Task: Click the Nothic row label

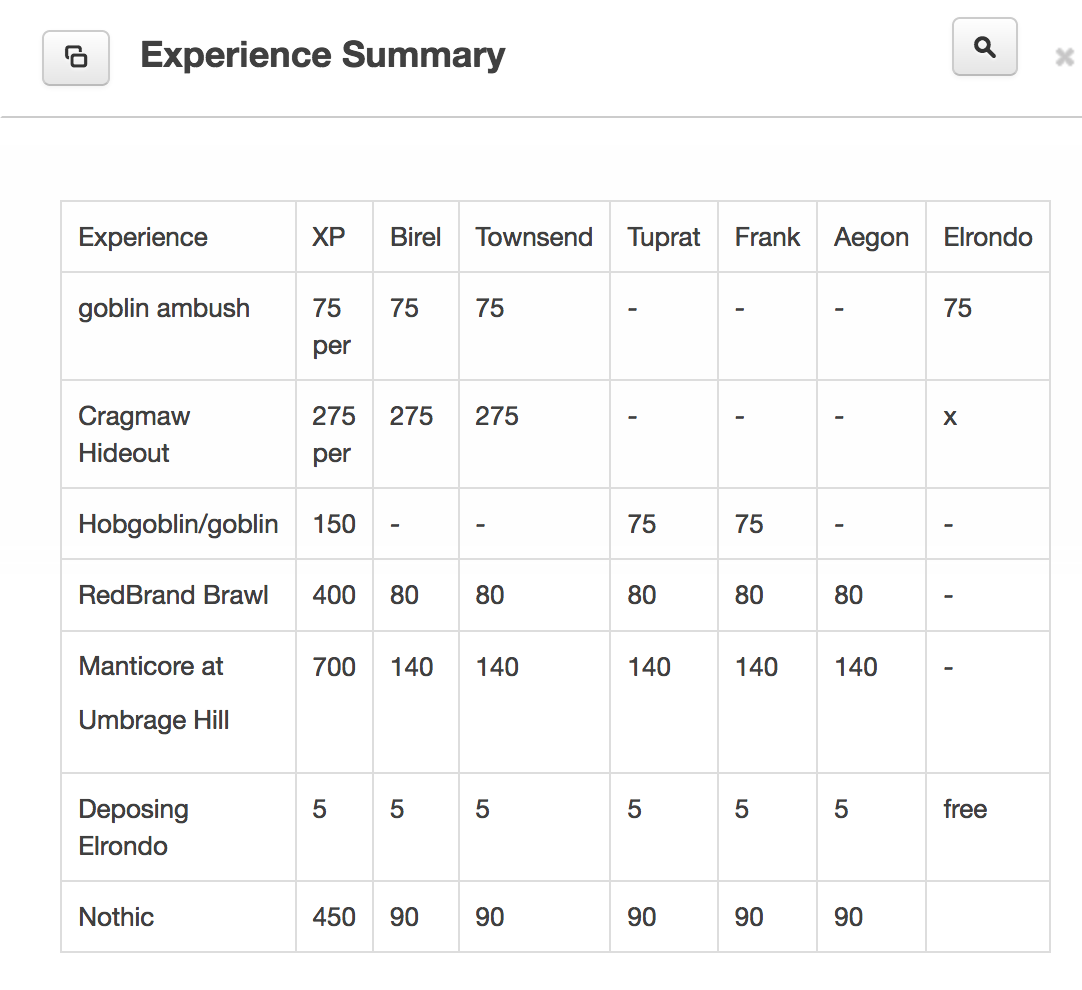Action: 116,917
